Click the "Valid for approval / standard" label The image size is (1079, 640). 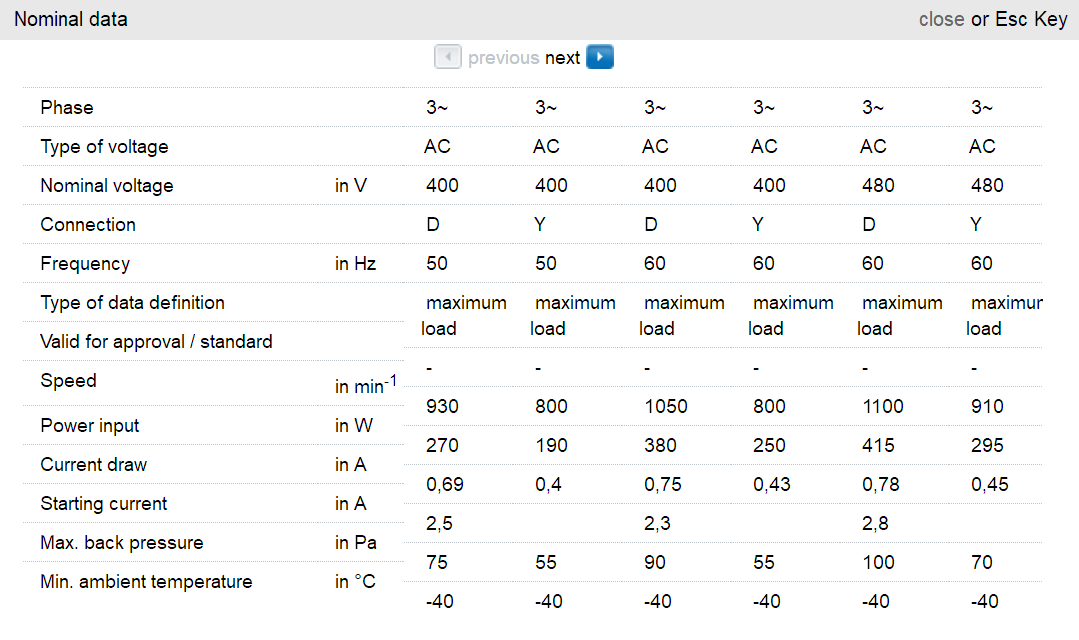[x=156, y=342]
